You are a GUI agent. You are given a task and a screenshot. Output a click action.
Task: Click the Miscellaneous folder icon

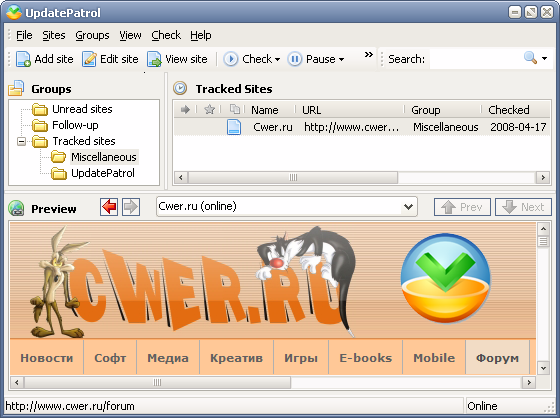point(58,157)
